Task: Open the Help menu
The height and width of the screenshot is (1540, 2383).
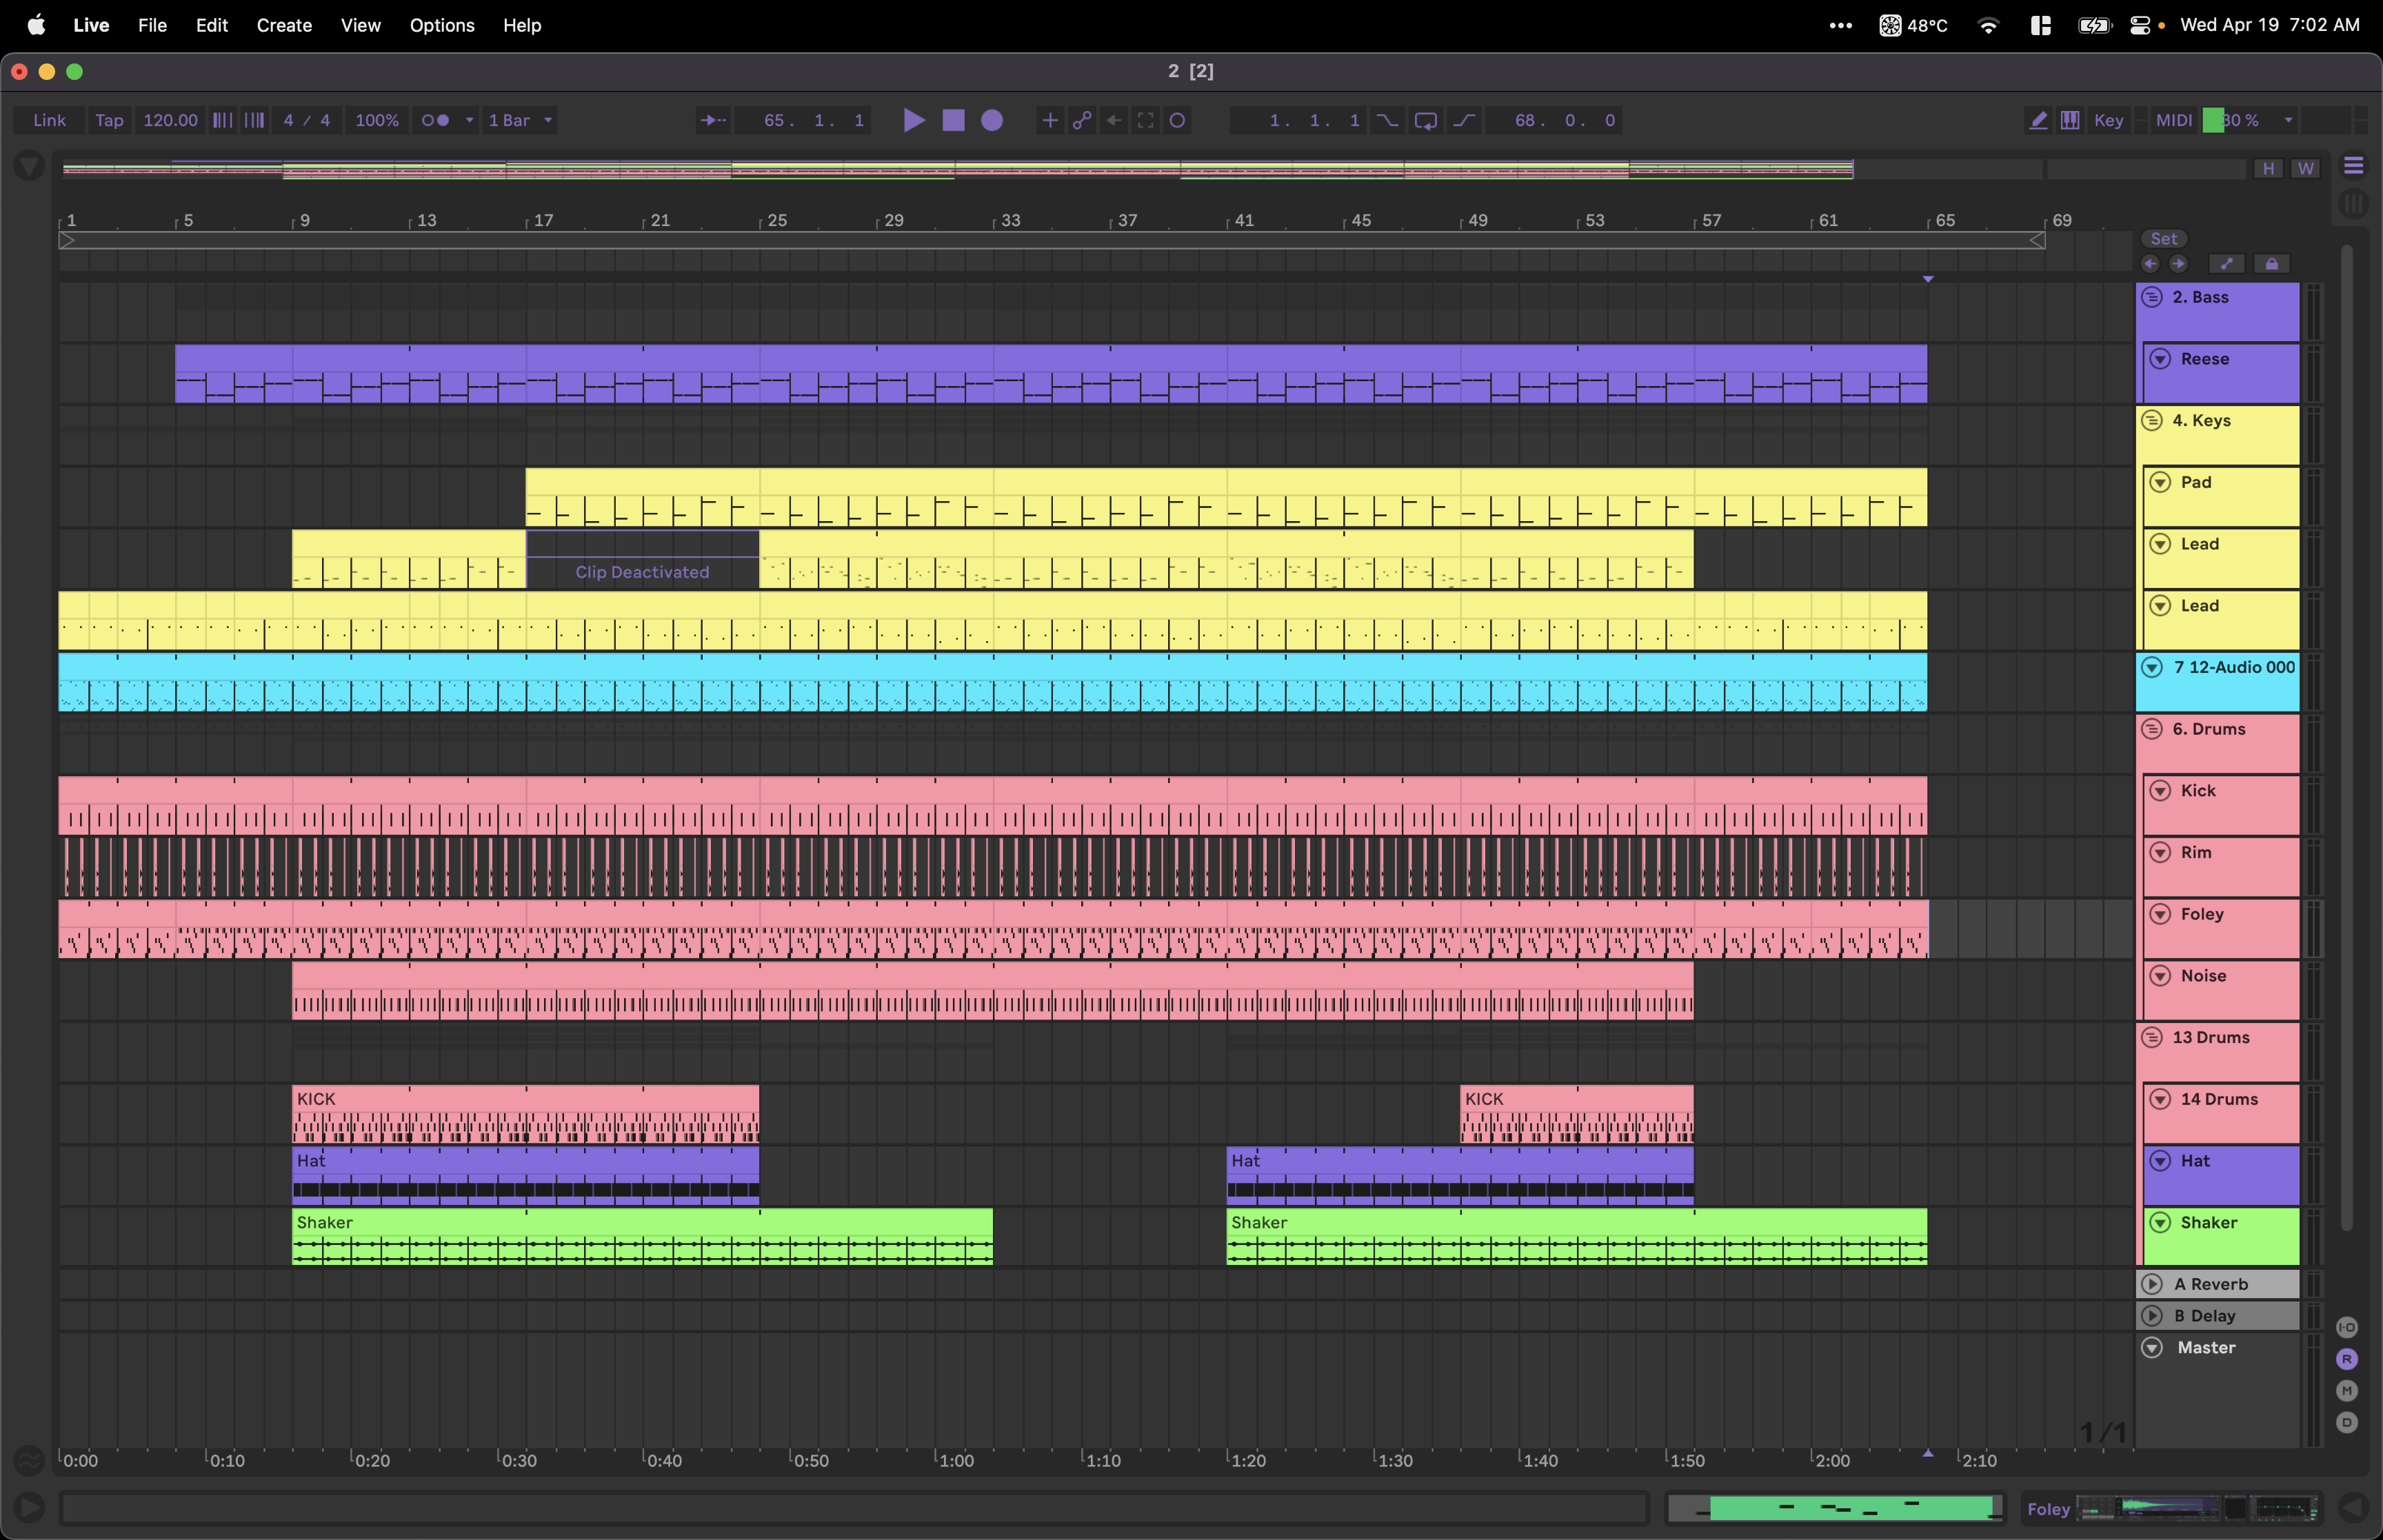Action: click(x=522, y=25)
